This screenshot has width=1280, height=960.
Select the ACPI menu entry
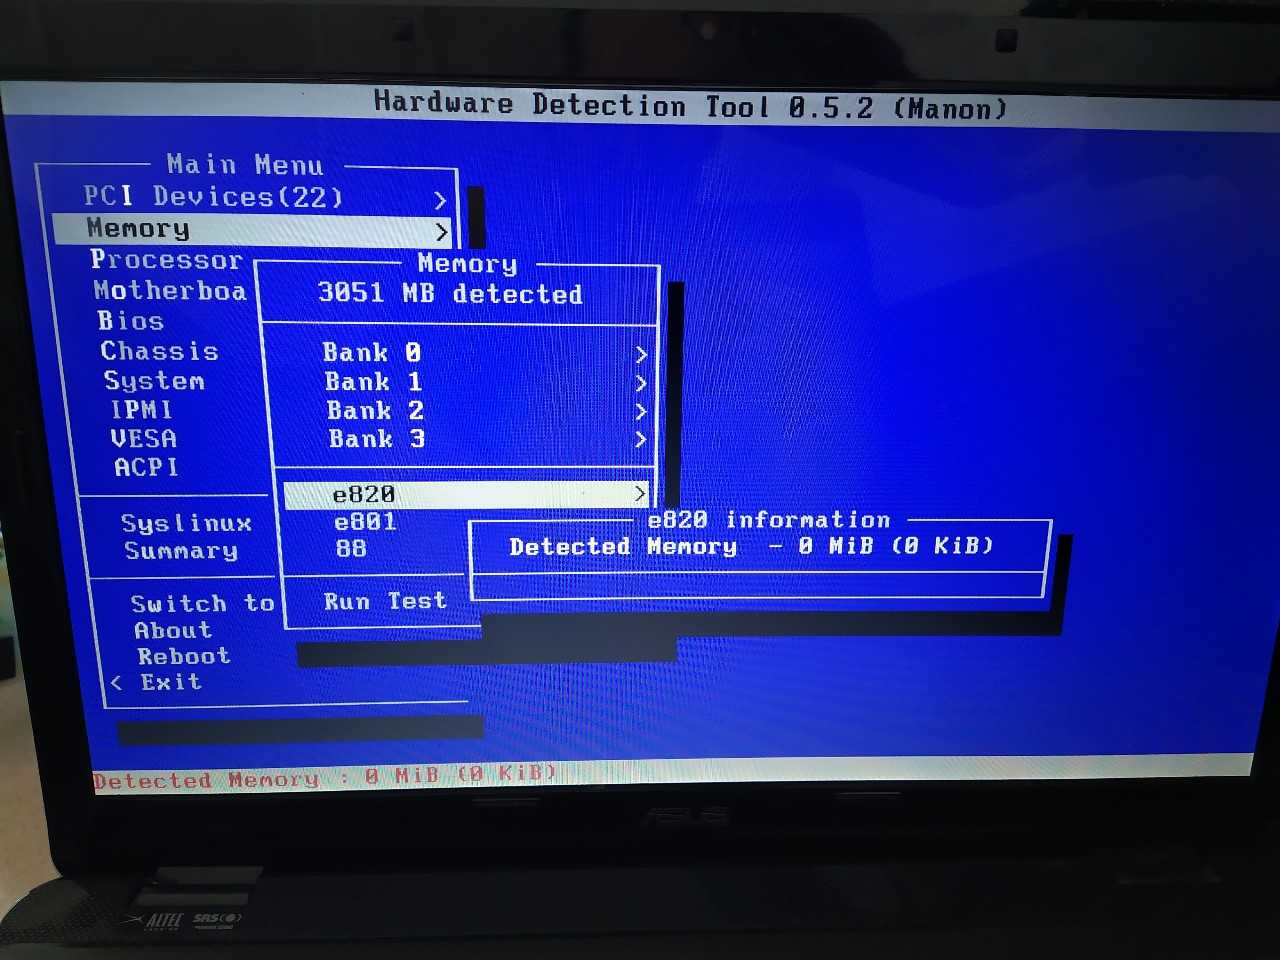tap(146, 467)
